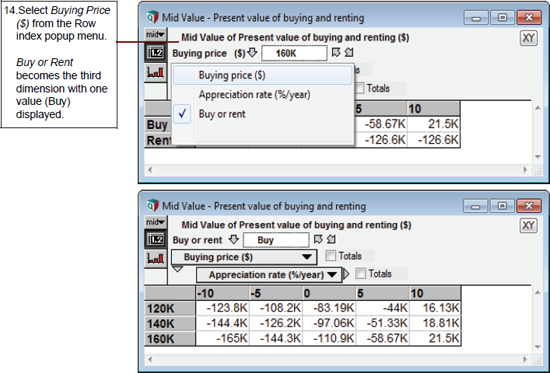550x373 pixels.
Task: Open the Buying price ($) row index dropdown
Action: coord(244,257)
